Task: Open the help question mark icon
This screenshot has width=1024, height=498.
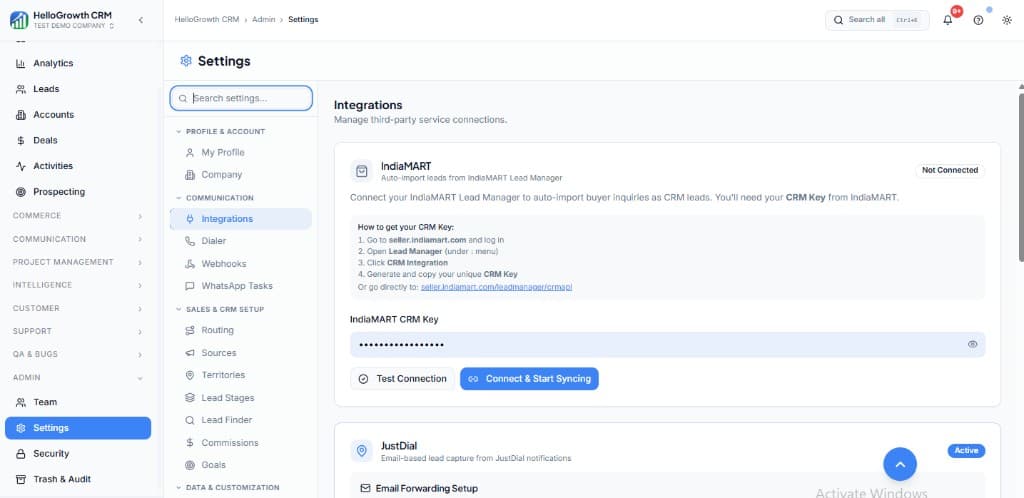Action: click(978, 20)
